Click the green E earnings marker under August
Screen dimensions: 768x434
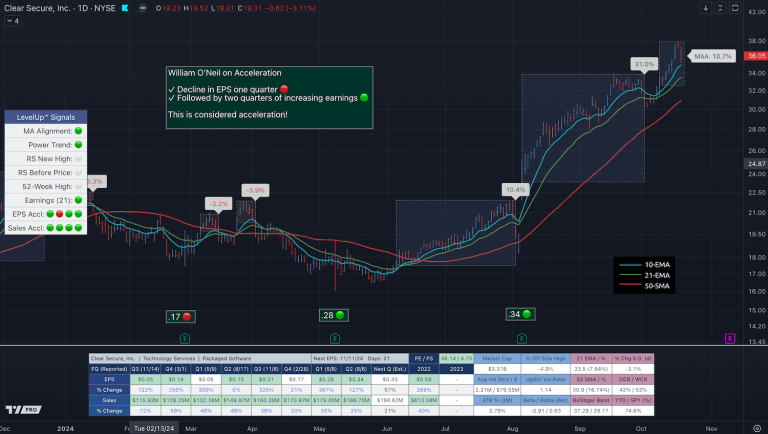point(522,340)
